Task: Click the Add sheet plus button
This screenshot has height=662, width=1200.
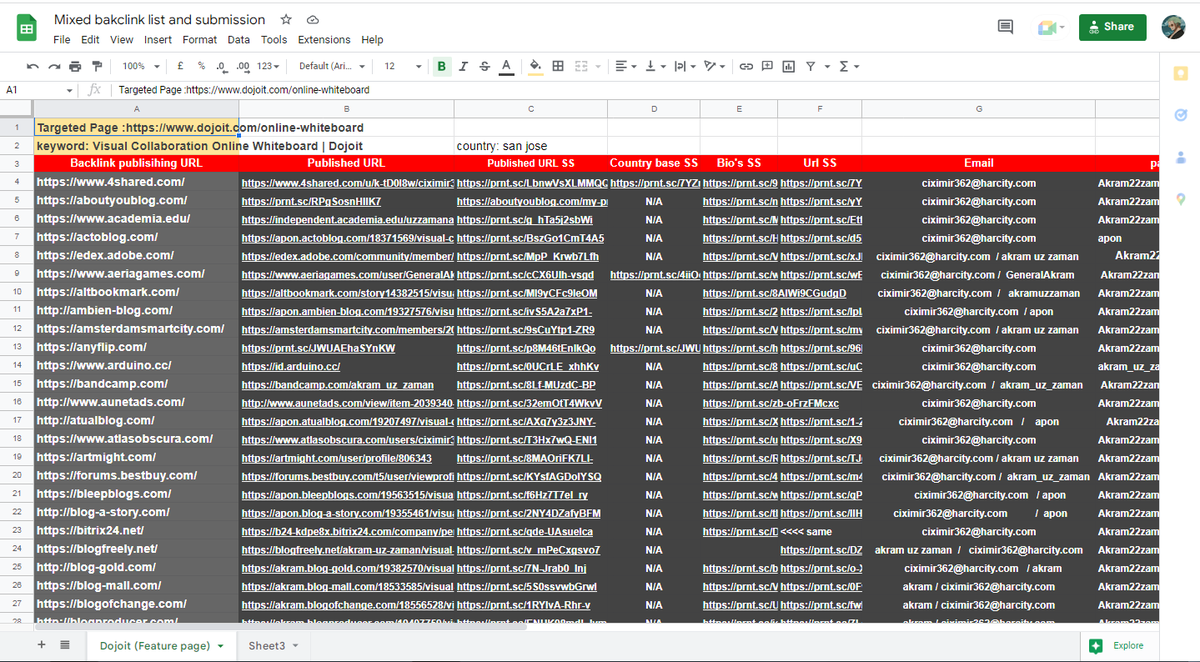Action: [41, 645]
